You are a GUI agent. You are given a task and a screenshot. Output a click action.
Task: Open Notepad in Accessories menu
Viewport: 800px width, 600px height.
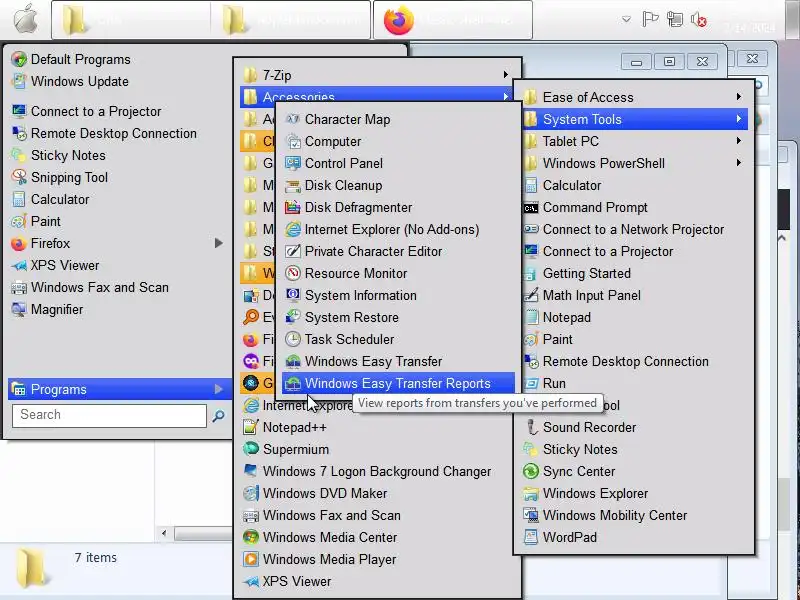pos(634,317)
